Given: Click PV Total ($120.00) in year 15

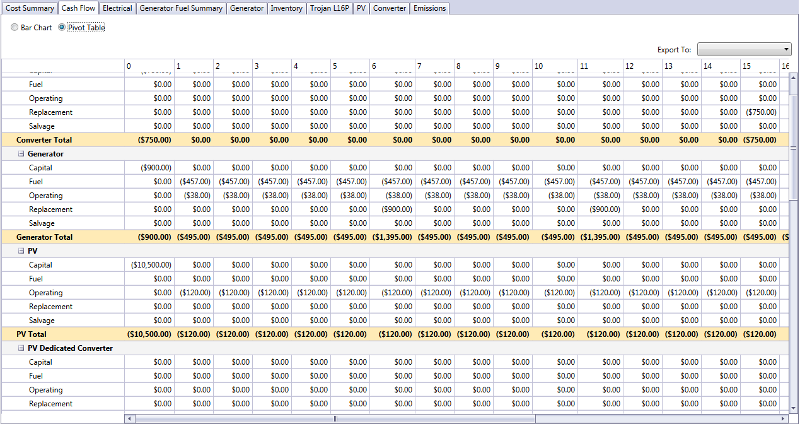Looking at the screenshot, I should tap(760, 334).
